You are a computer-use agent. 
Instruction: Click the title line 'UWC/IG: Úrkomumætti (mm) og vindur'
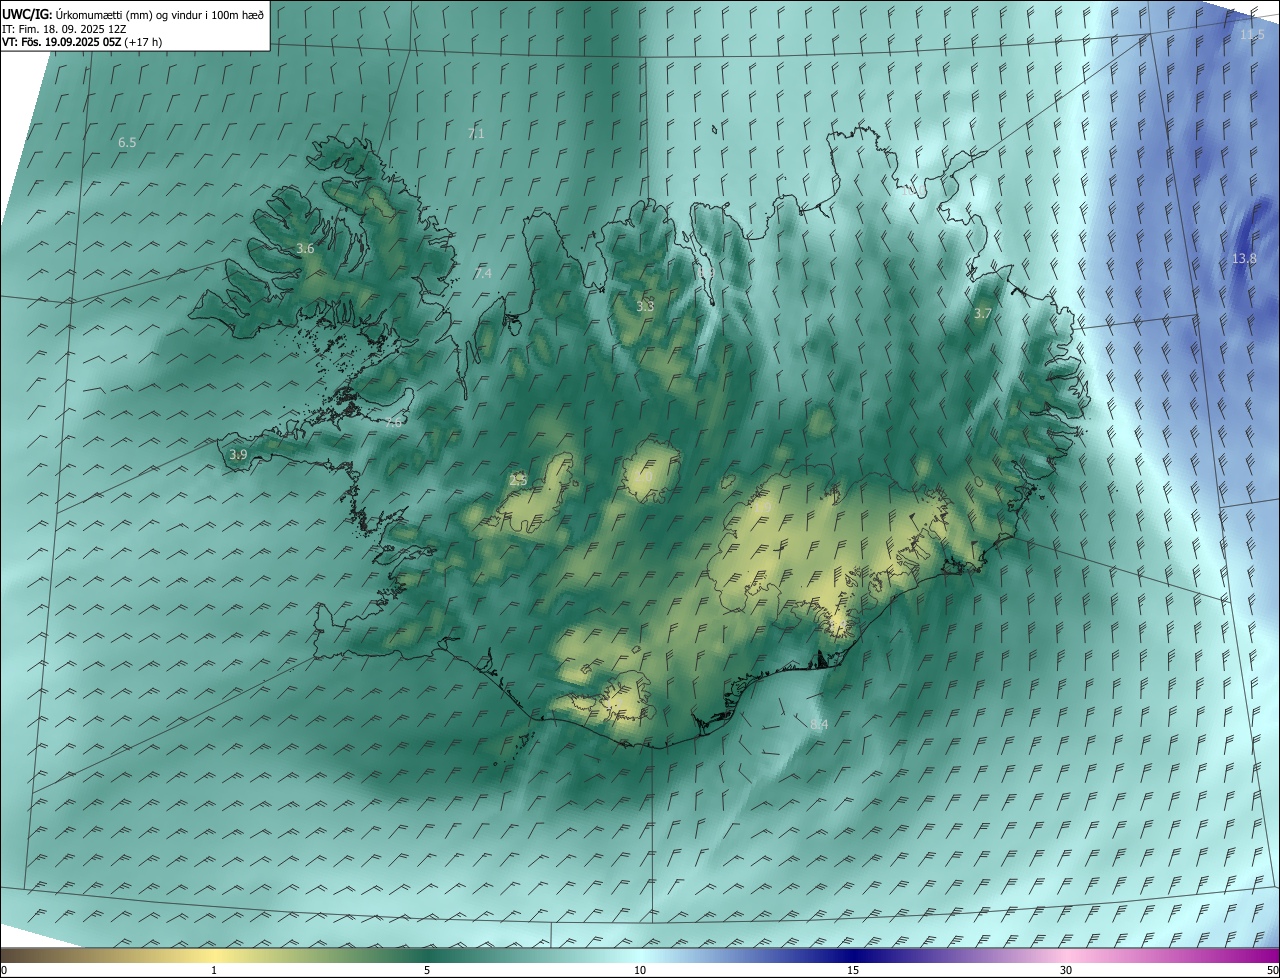point(134,14)
